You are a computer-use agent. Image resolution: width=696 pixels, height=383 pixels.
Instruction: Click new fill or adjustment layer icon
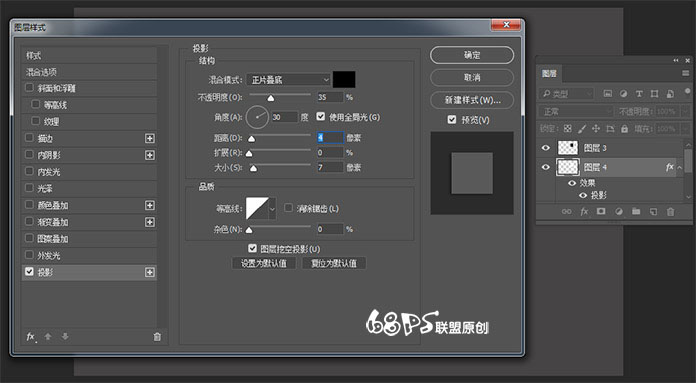[619, 212]
